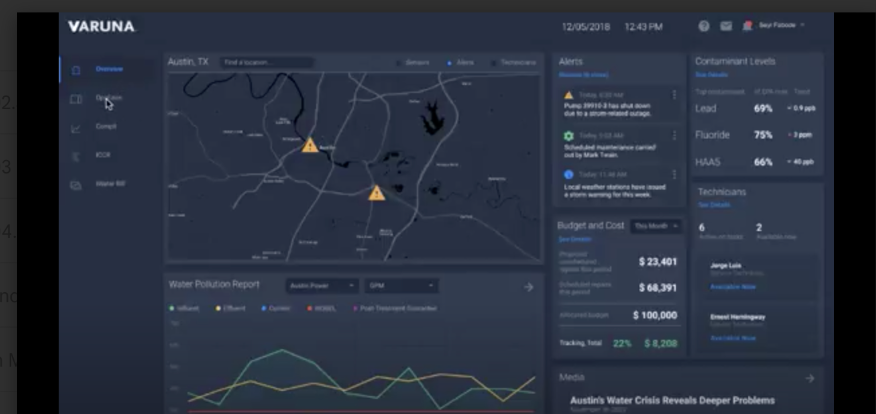Open options menu for storm warning alert
Viewport: 876px width, 414px height.
pos(674,174)
